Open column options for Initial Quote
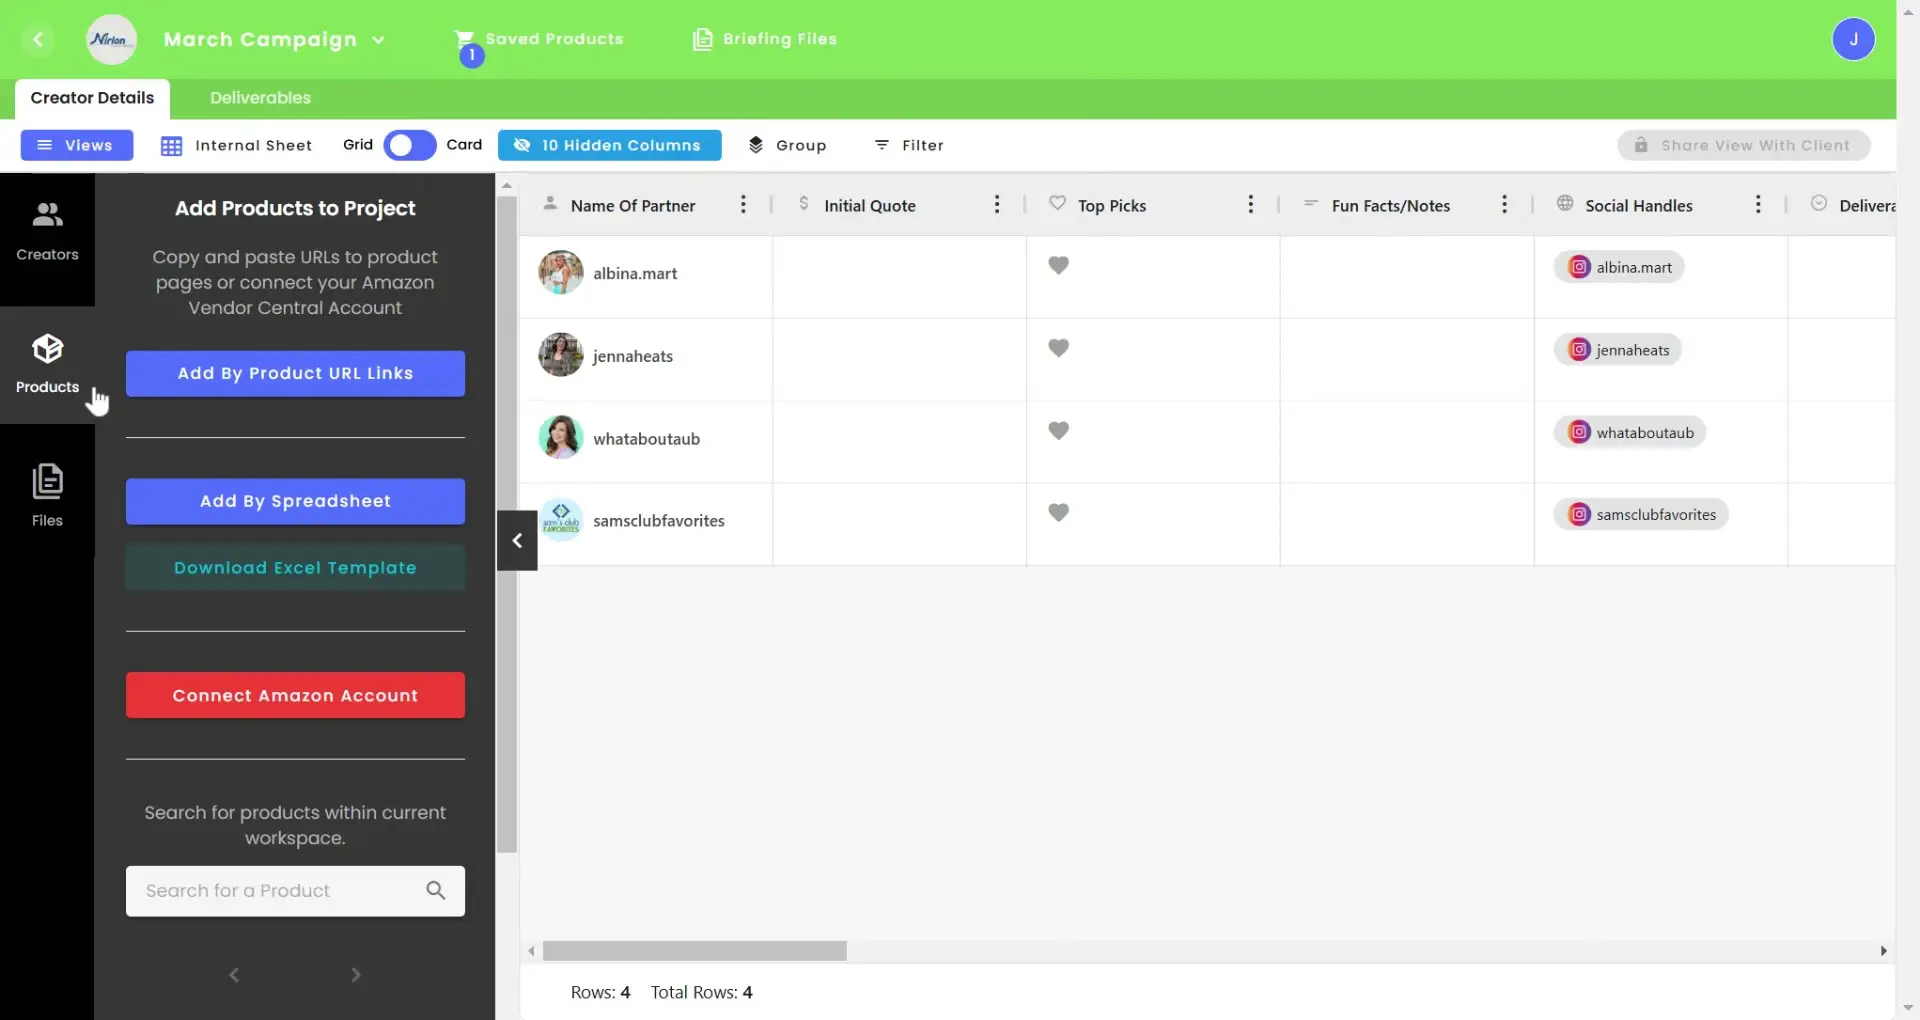 point(997,204)
